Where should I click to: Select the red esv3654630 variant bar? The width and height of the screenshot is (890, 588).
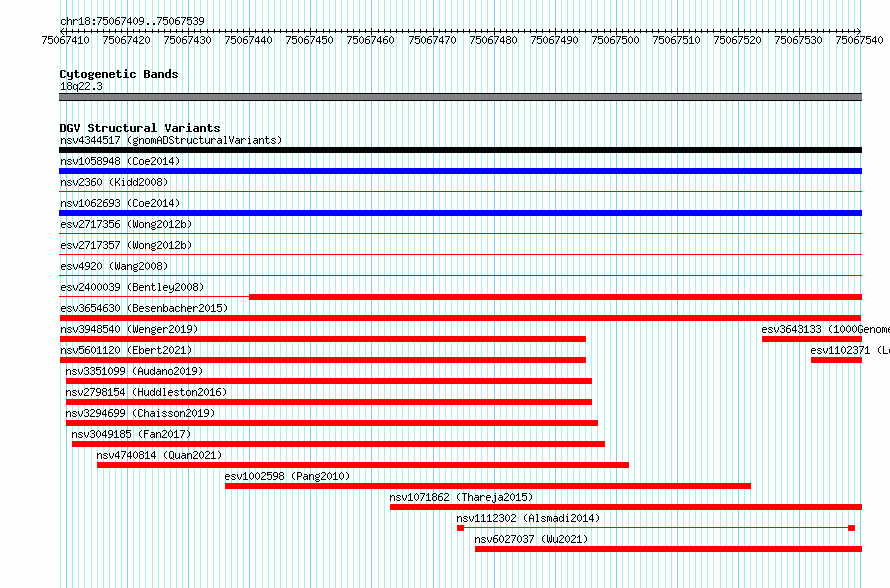tap(460, 318)
